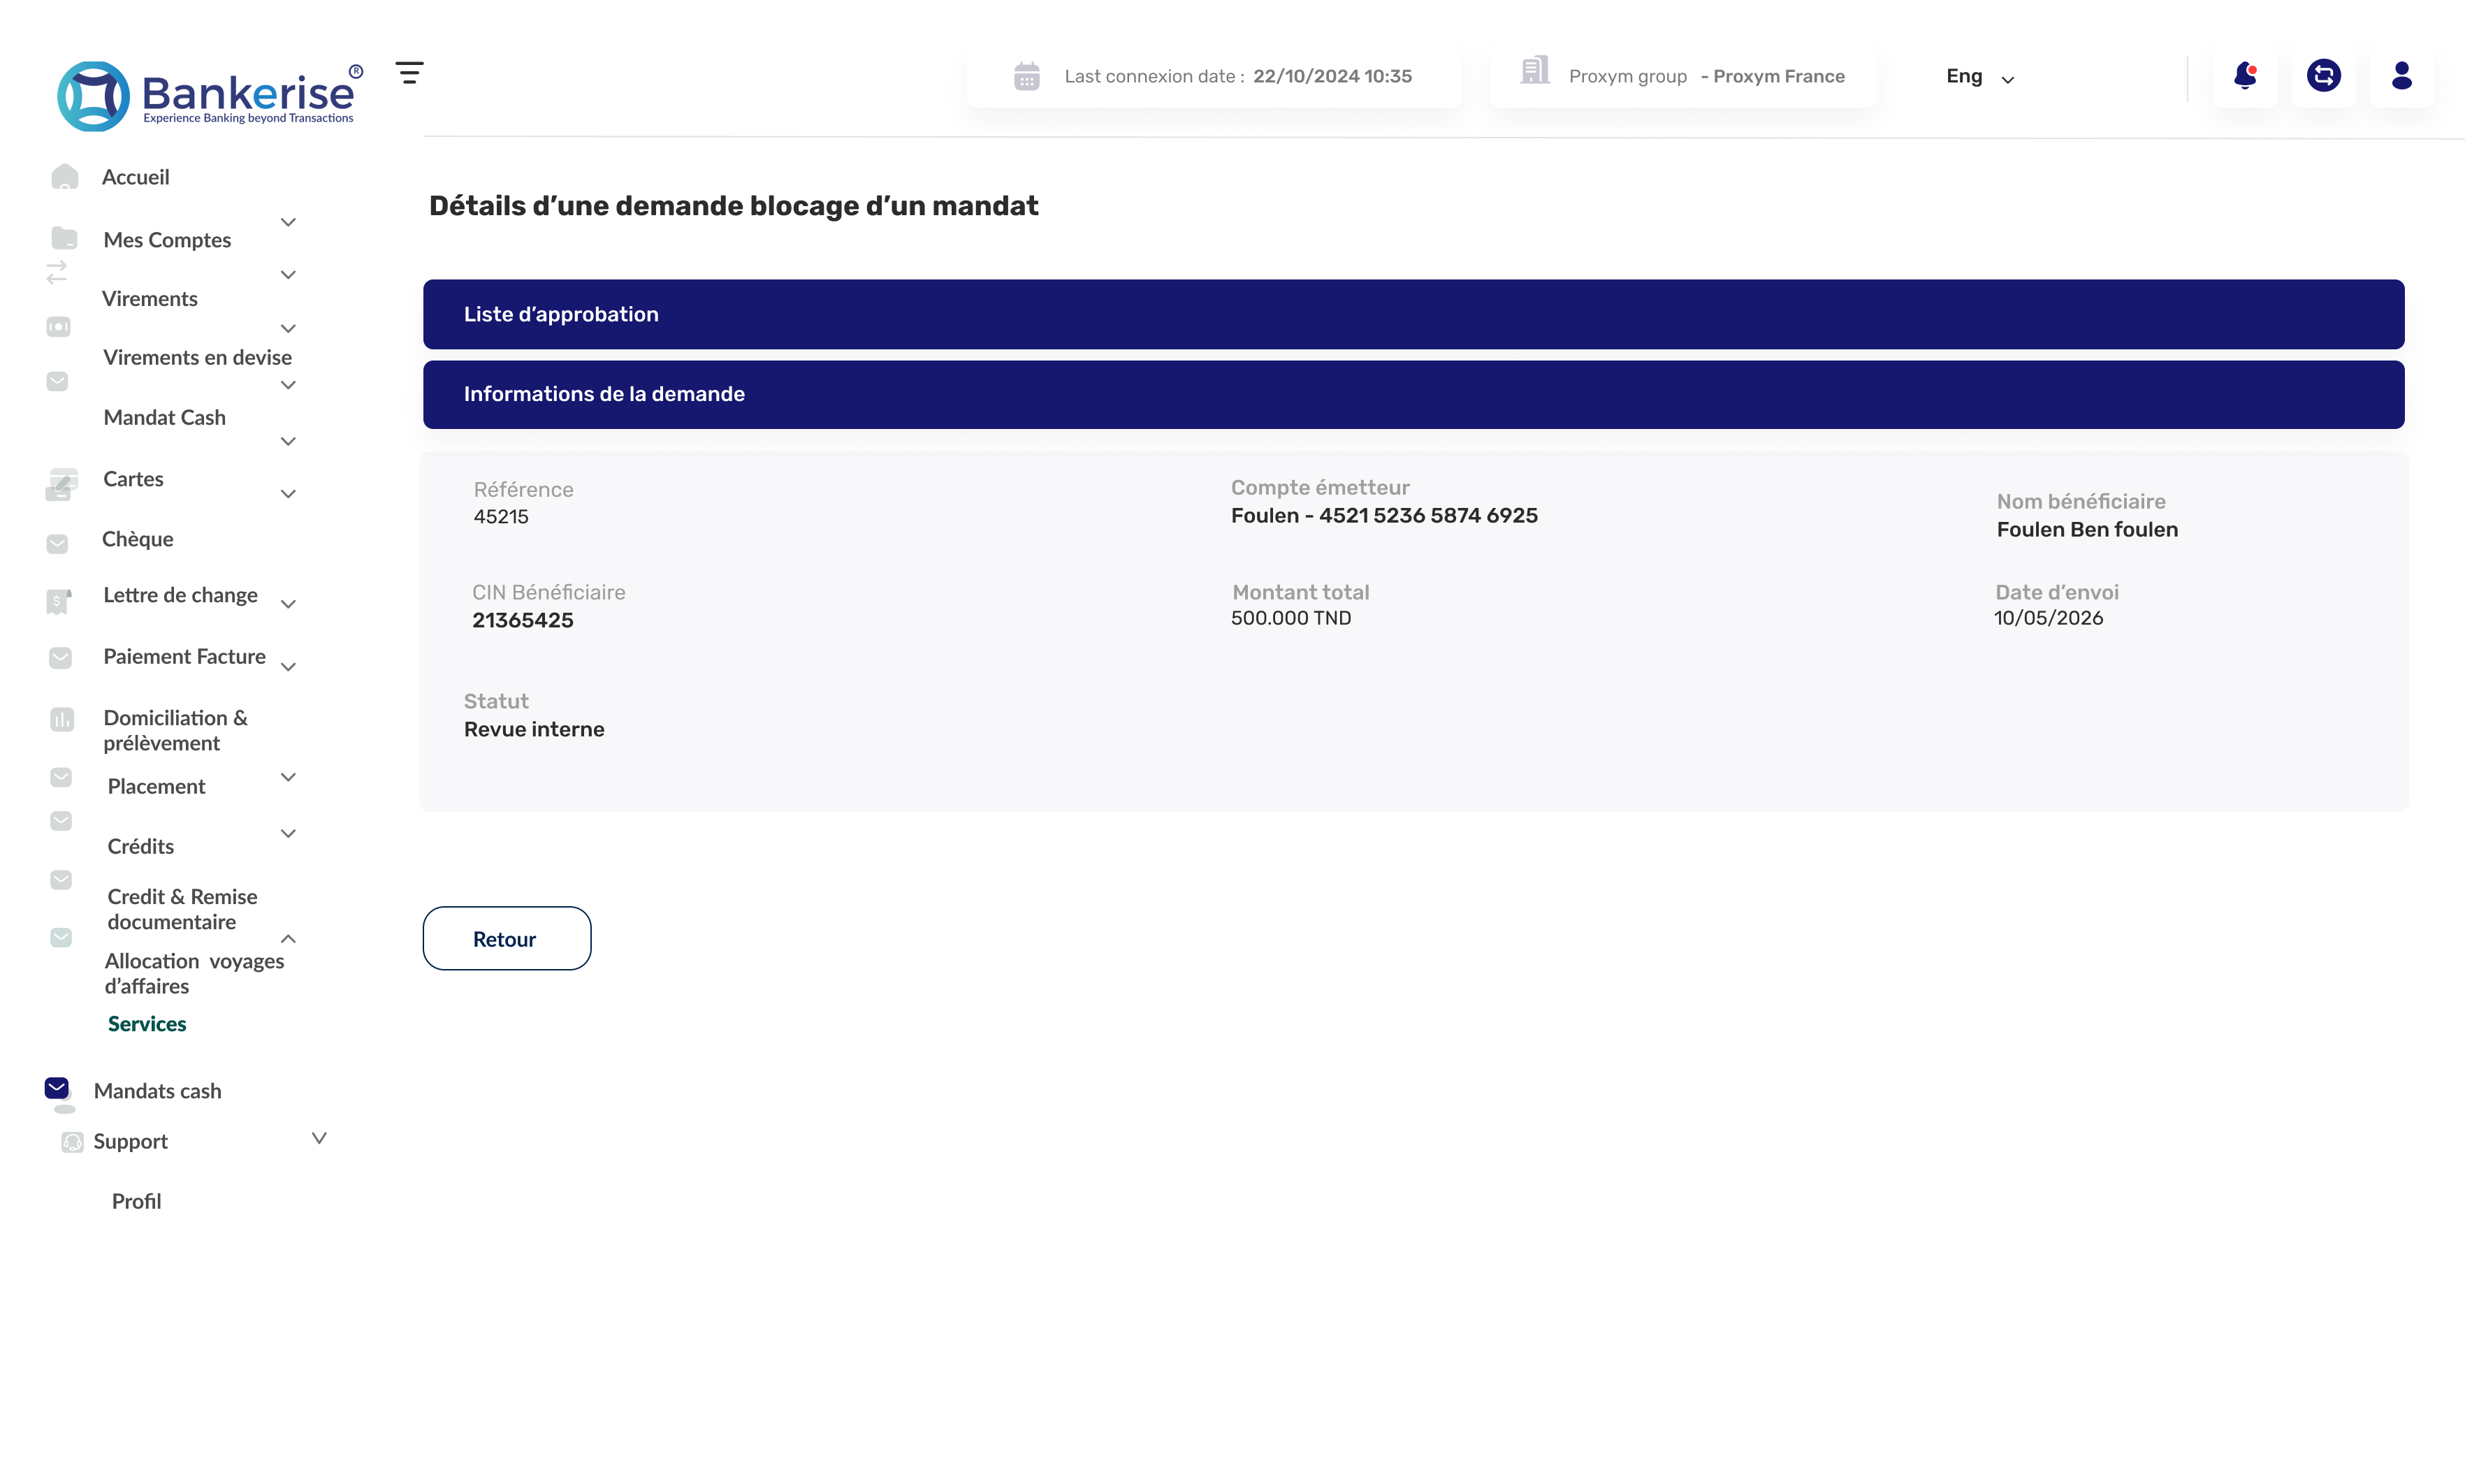Click last connexion date 22/10/2024 10:35
The width and height of the screenshot is (2465, 1484).
[x=1332, y=76]
